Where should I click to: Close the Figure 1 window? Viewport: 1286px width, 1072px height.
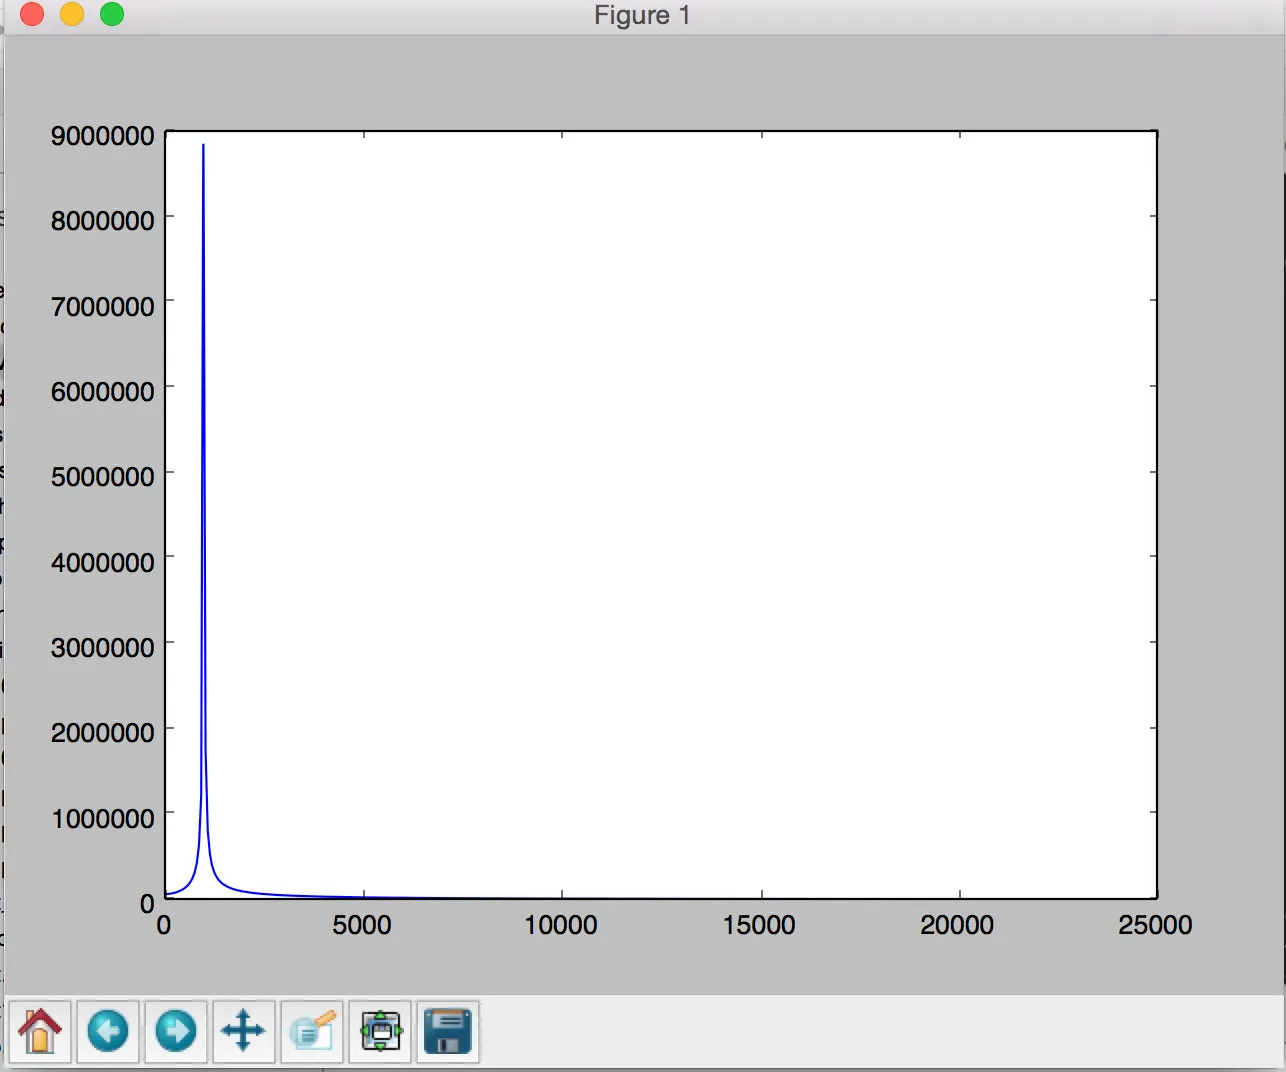pyautogui.click(x=32, y=14)
